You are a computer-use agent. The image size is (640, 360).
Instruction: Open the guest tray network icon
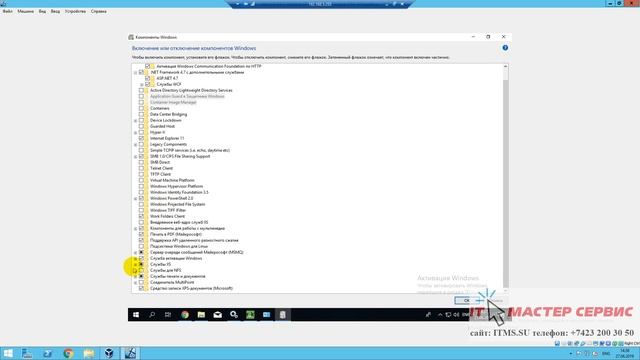[448, 315]
